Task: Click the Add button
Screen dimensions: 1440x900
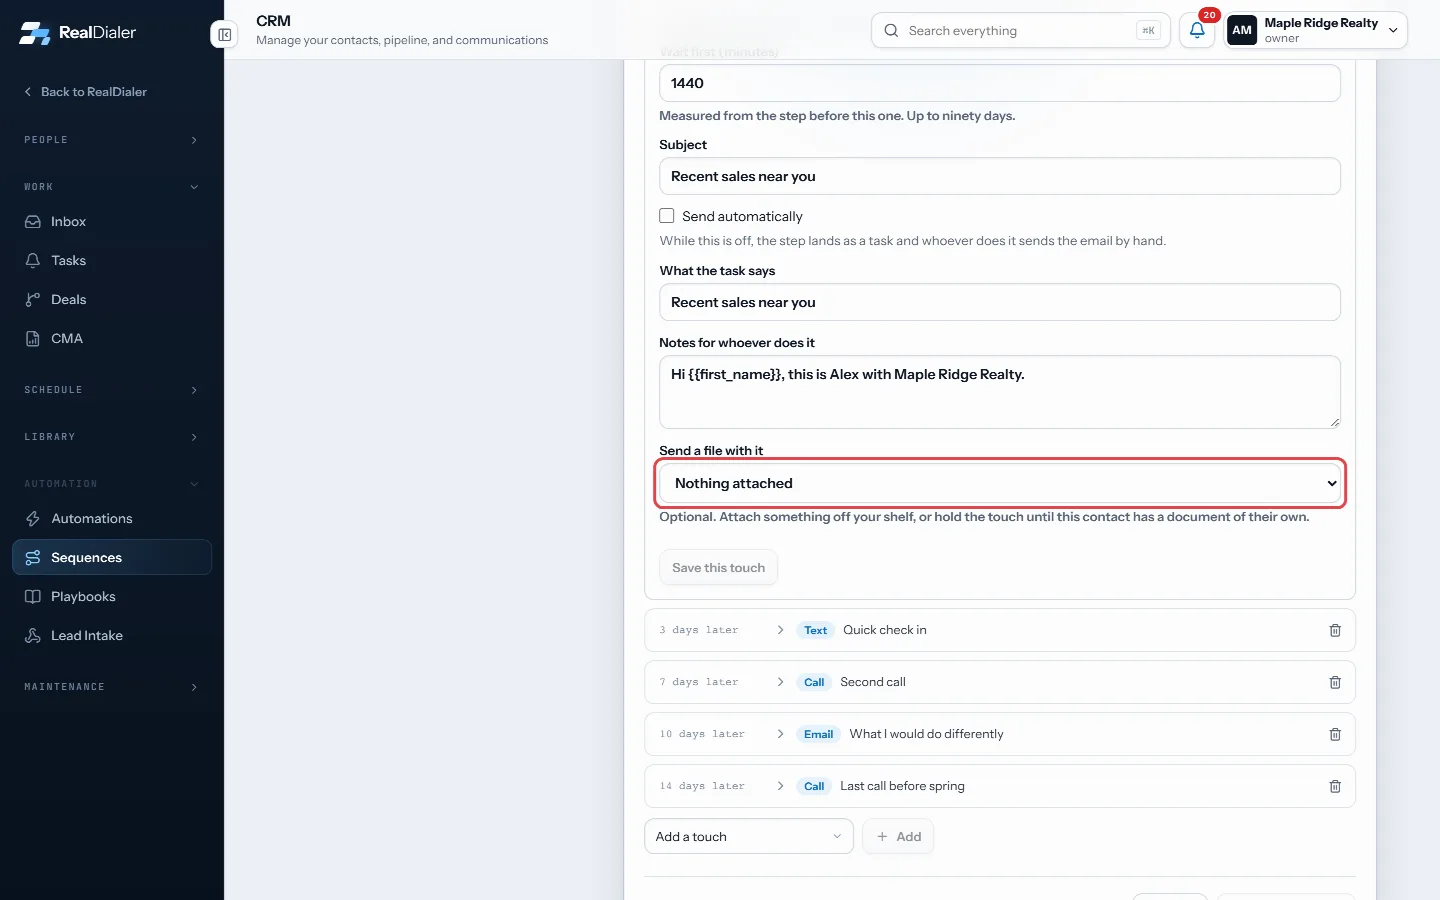Action: click(898, 837)
